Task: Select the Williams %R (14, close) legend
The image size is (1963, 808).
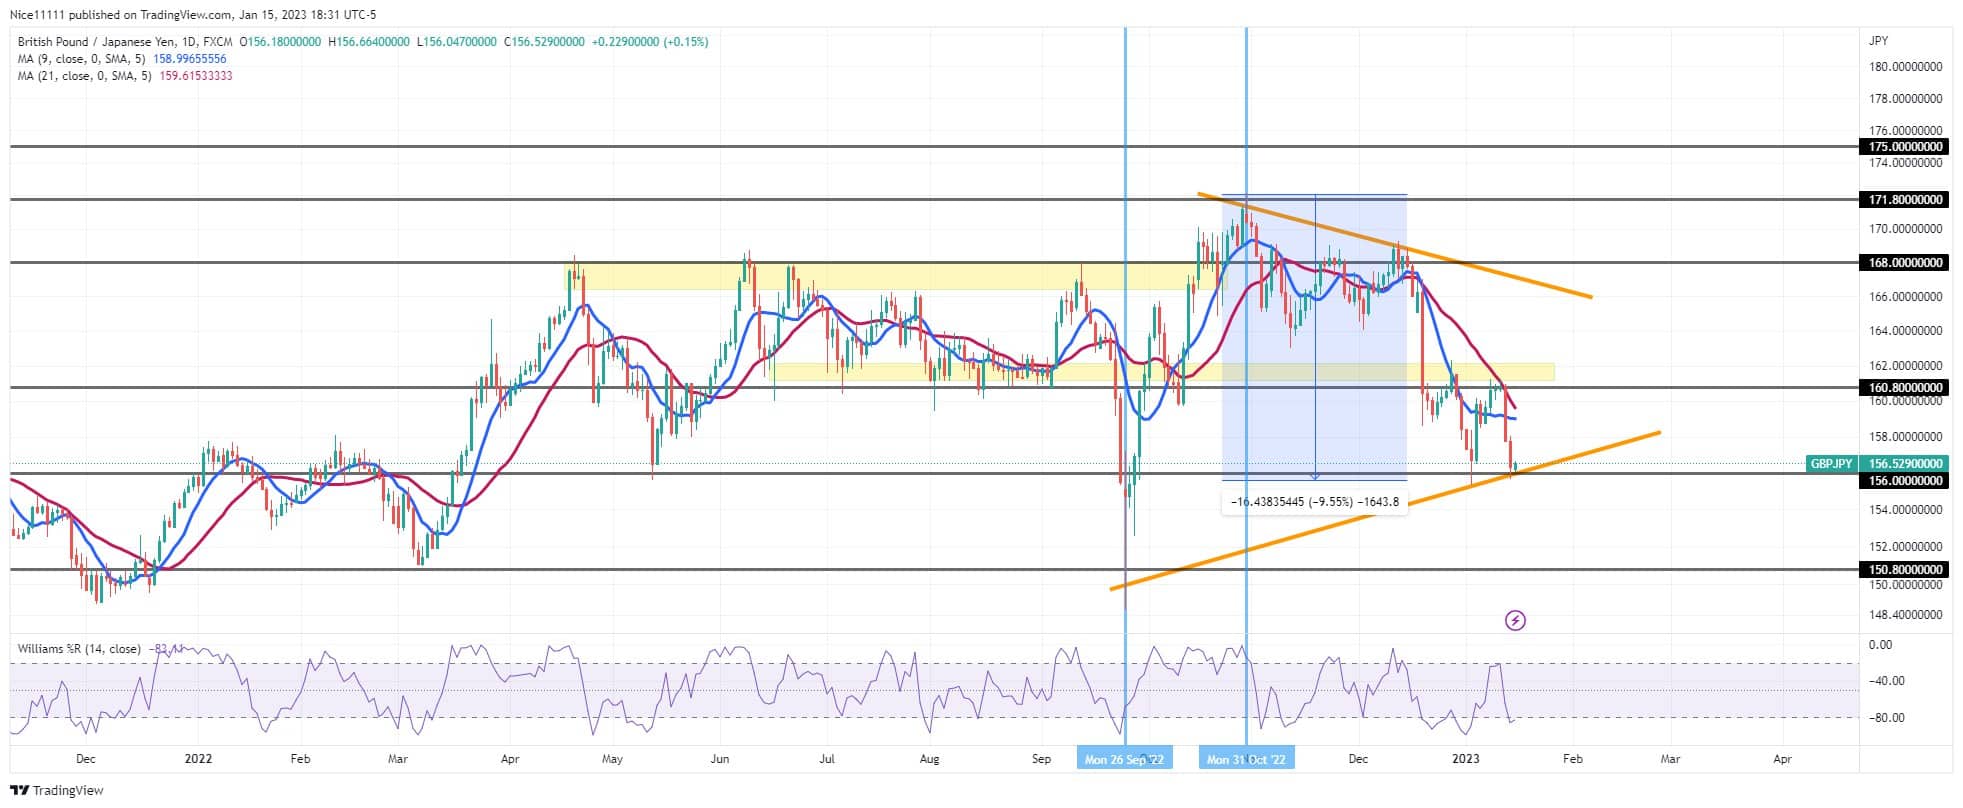Action: [x=79, y=649]
